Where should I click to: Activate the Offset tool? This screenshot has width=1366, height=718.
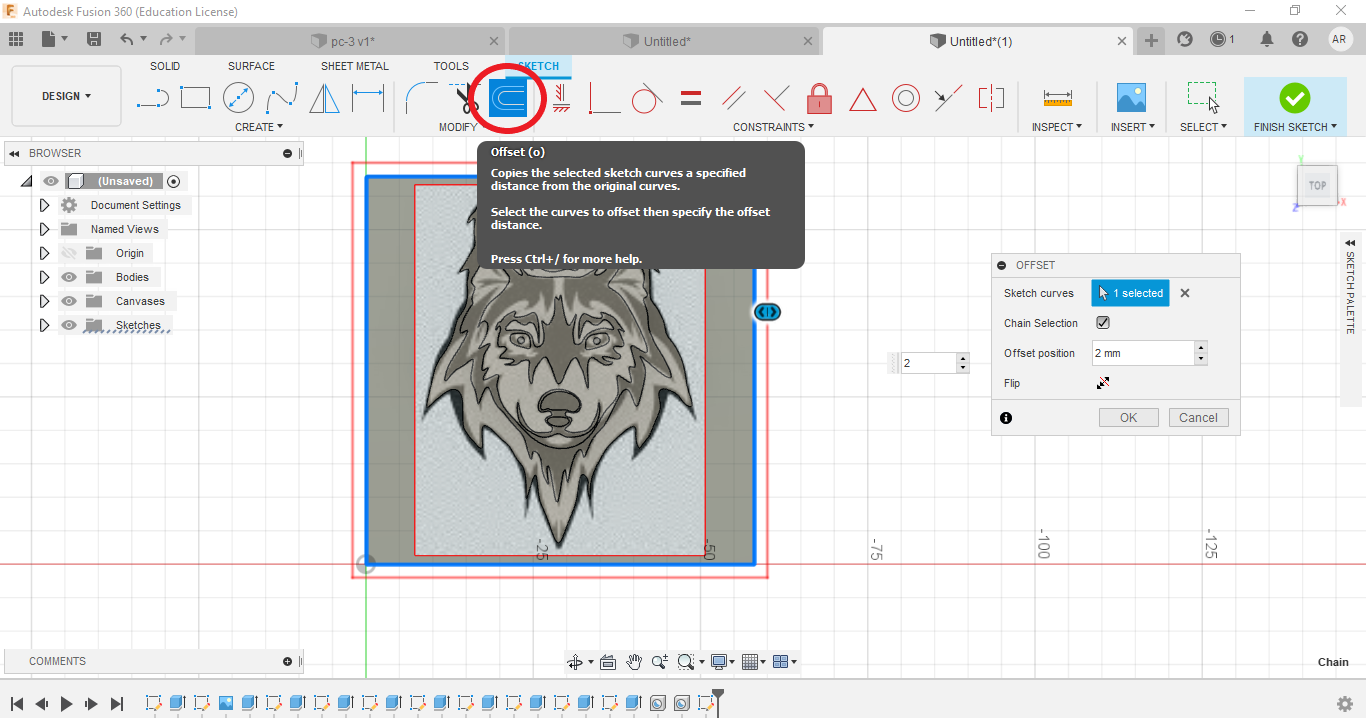(x=507, y=99)
